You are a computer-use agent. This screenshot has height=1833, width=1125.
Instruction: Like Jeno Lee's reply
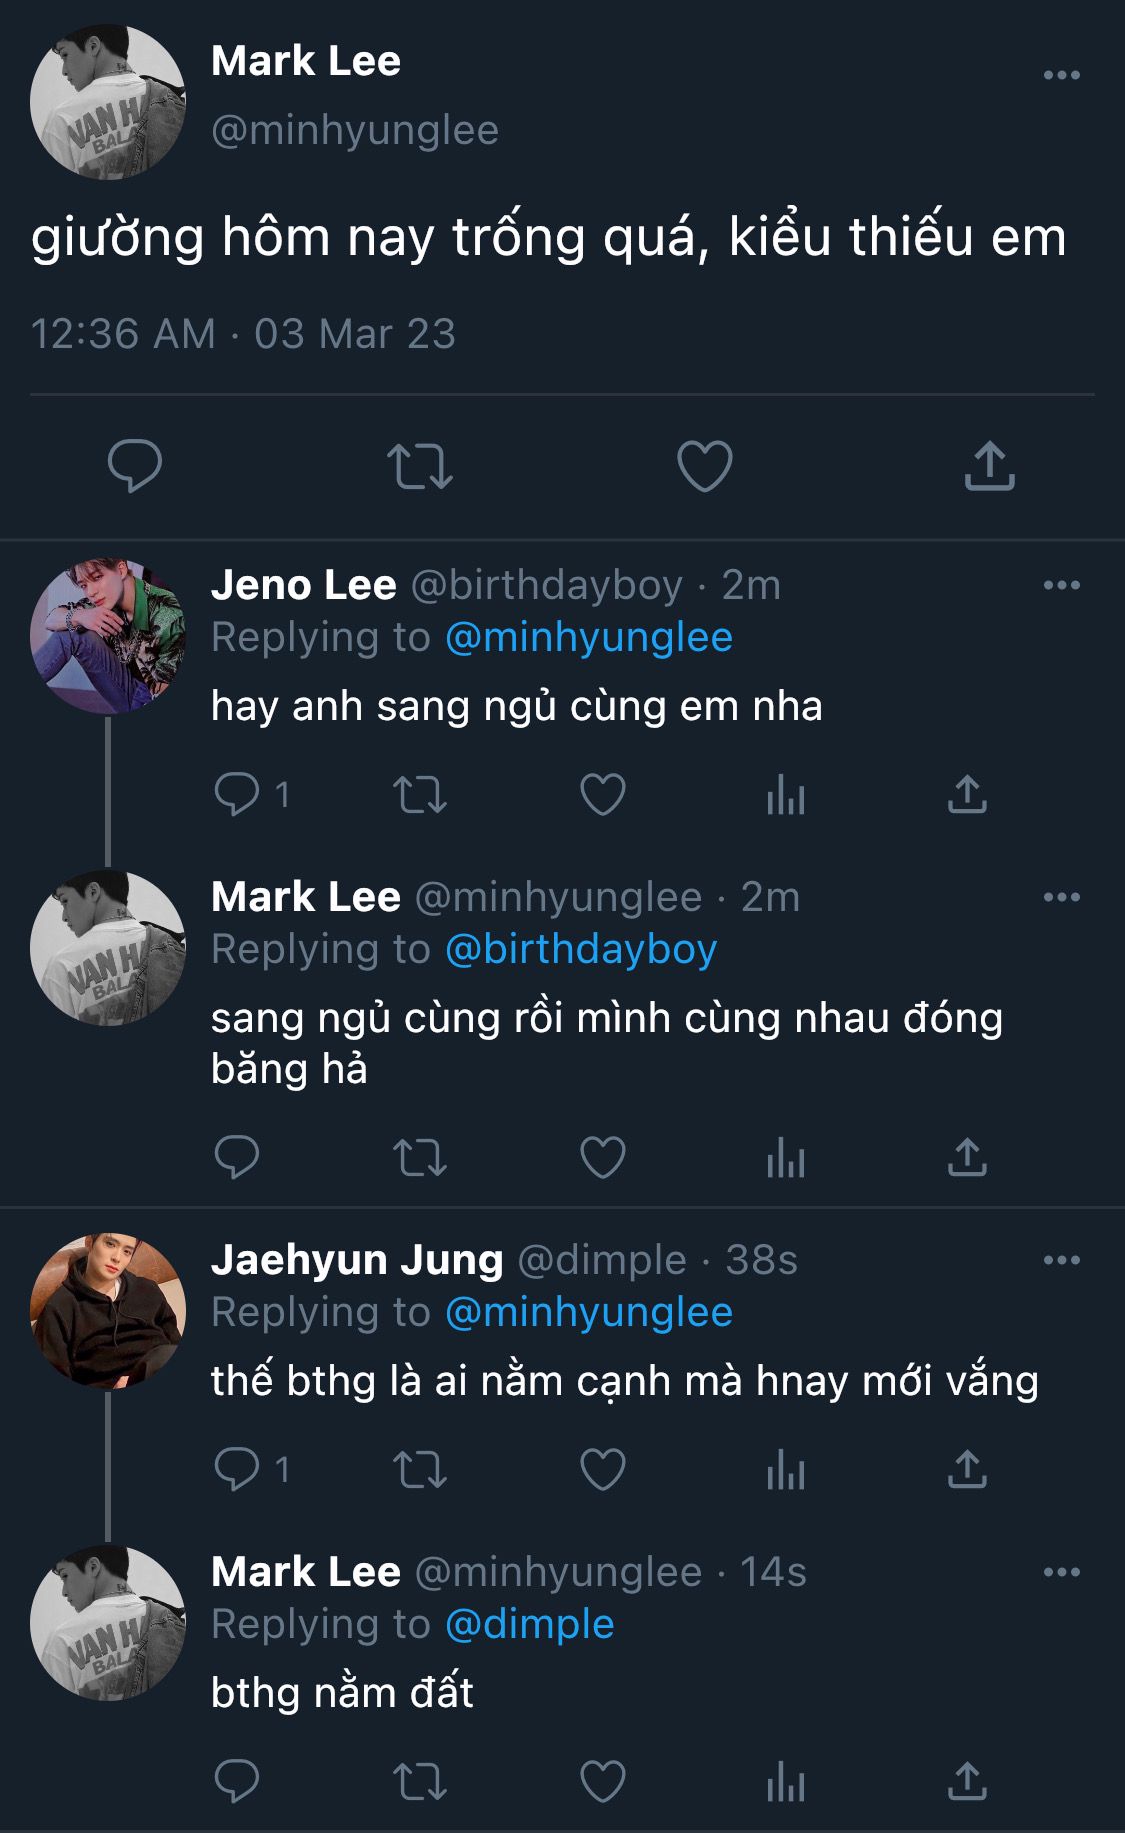point(603,795)
